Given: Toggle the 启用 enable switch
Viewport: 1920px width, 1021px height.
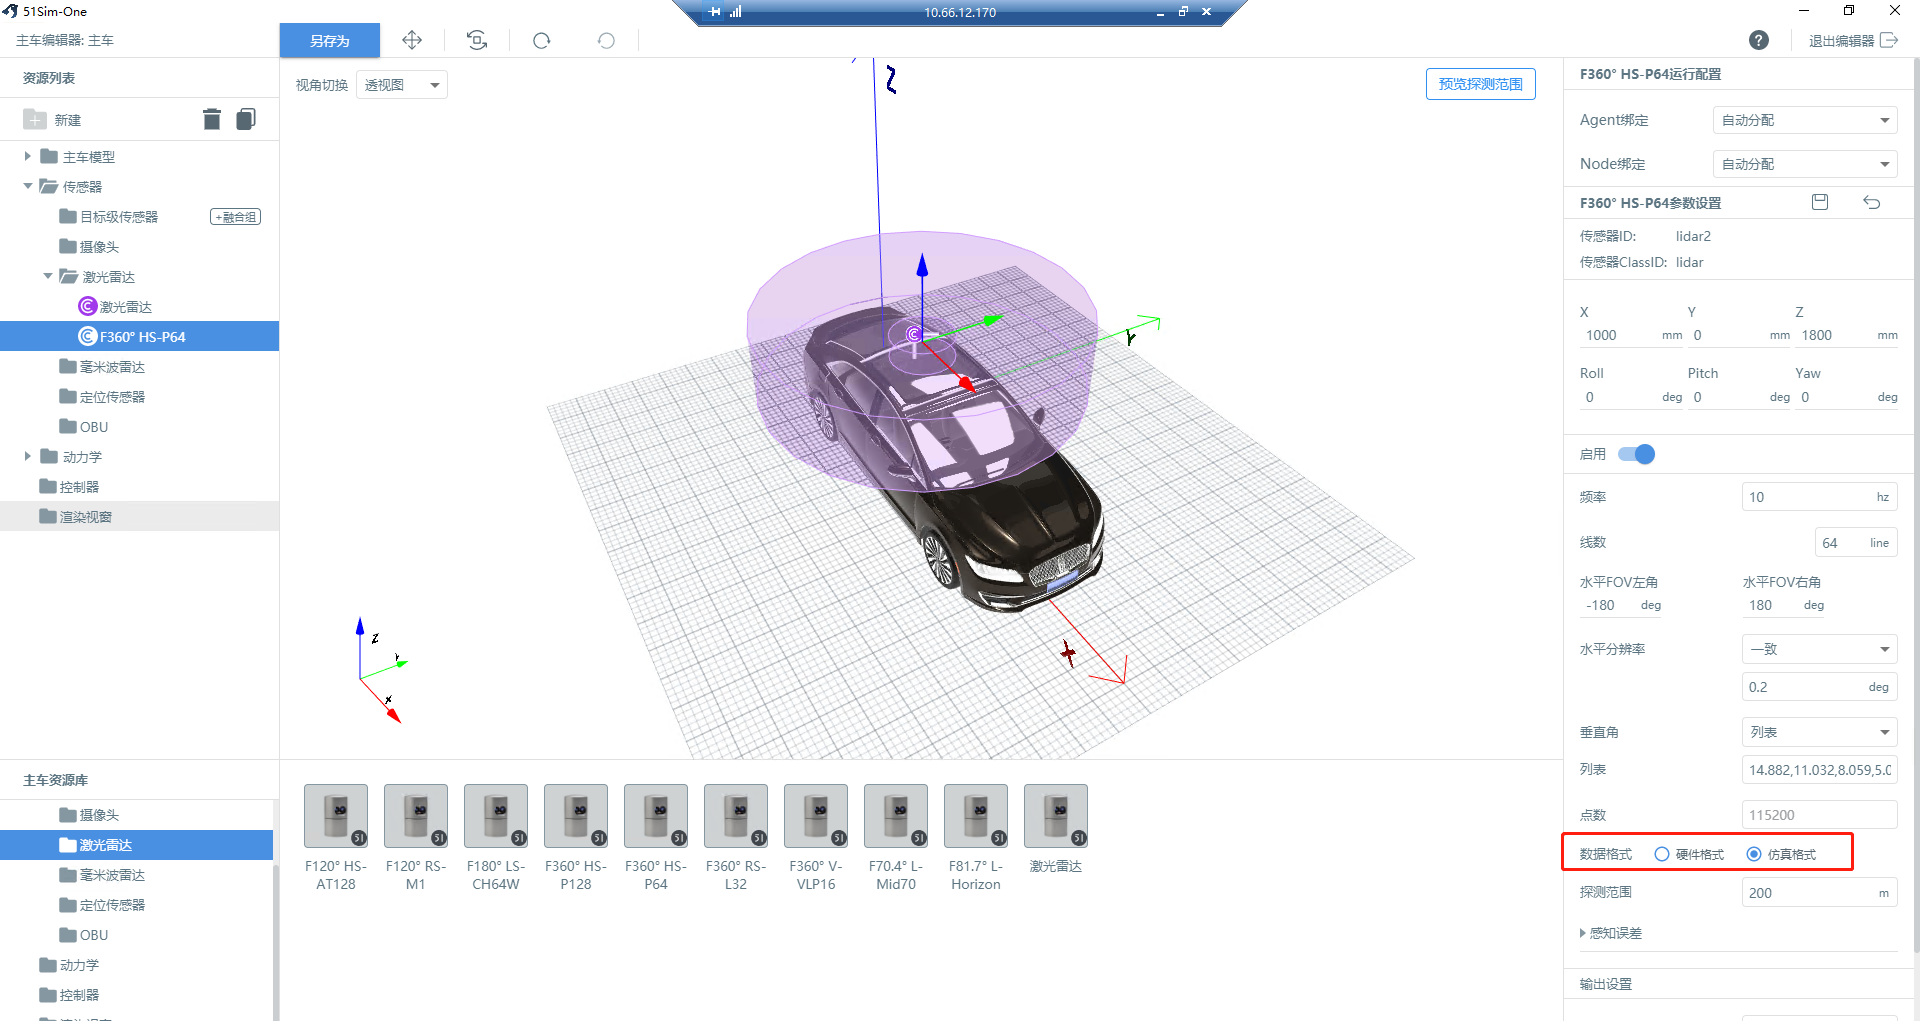Looking at the screenshot, I should (x=1637, y=454).
